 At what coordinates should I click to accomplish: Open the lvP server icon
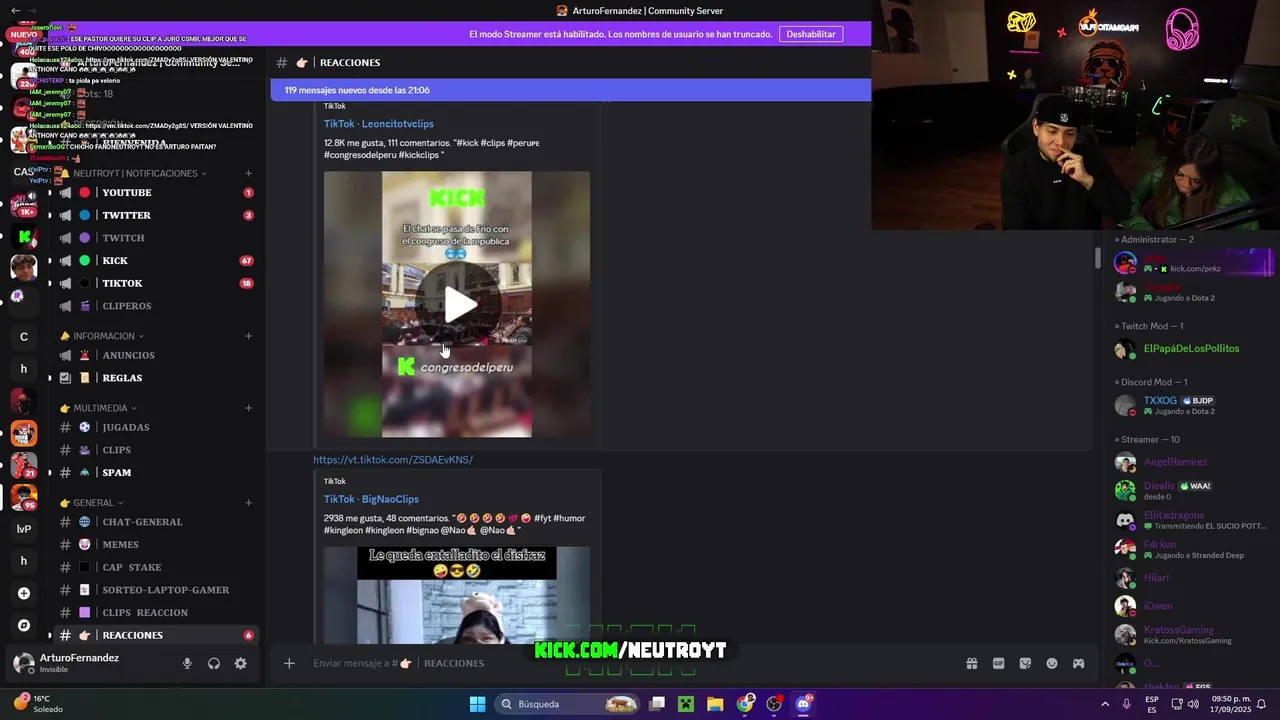tap(24, 529)
